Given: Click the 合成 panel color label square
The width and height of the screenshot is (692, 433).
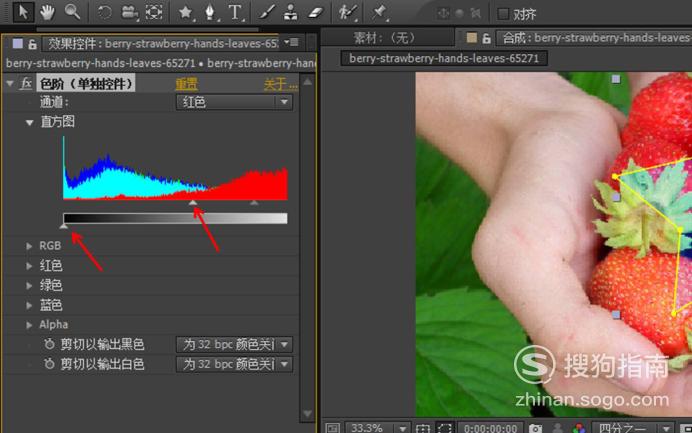Looking at the screenshot, I should point(471,38).
